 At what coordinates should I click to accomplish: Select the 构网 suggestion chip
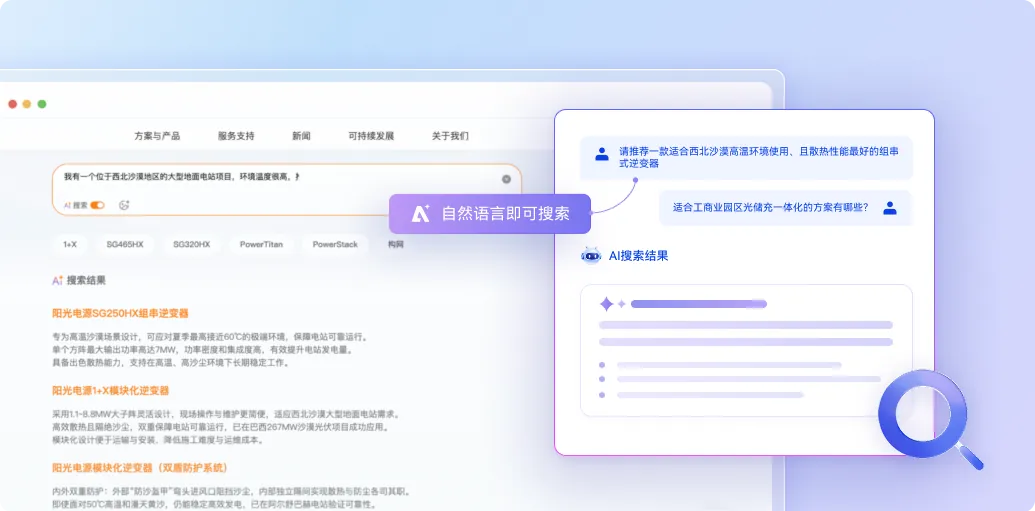395,244
